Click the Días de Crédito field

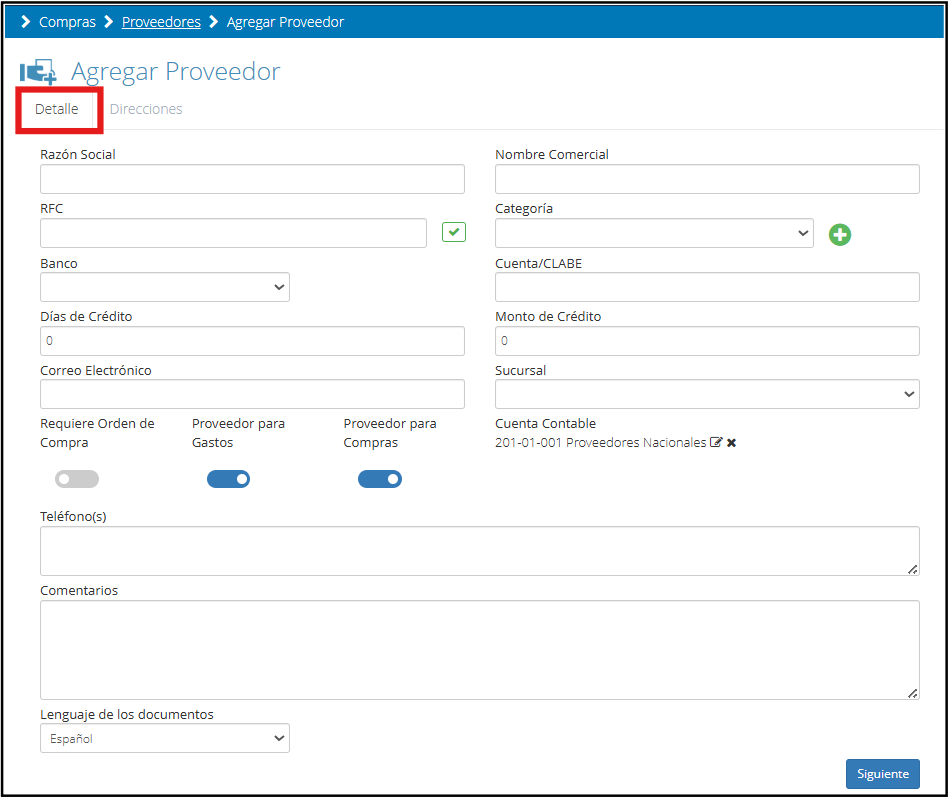point(252,341)
